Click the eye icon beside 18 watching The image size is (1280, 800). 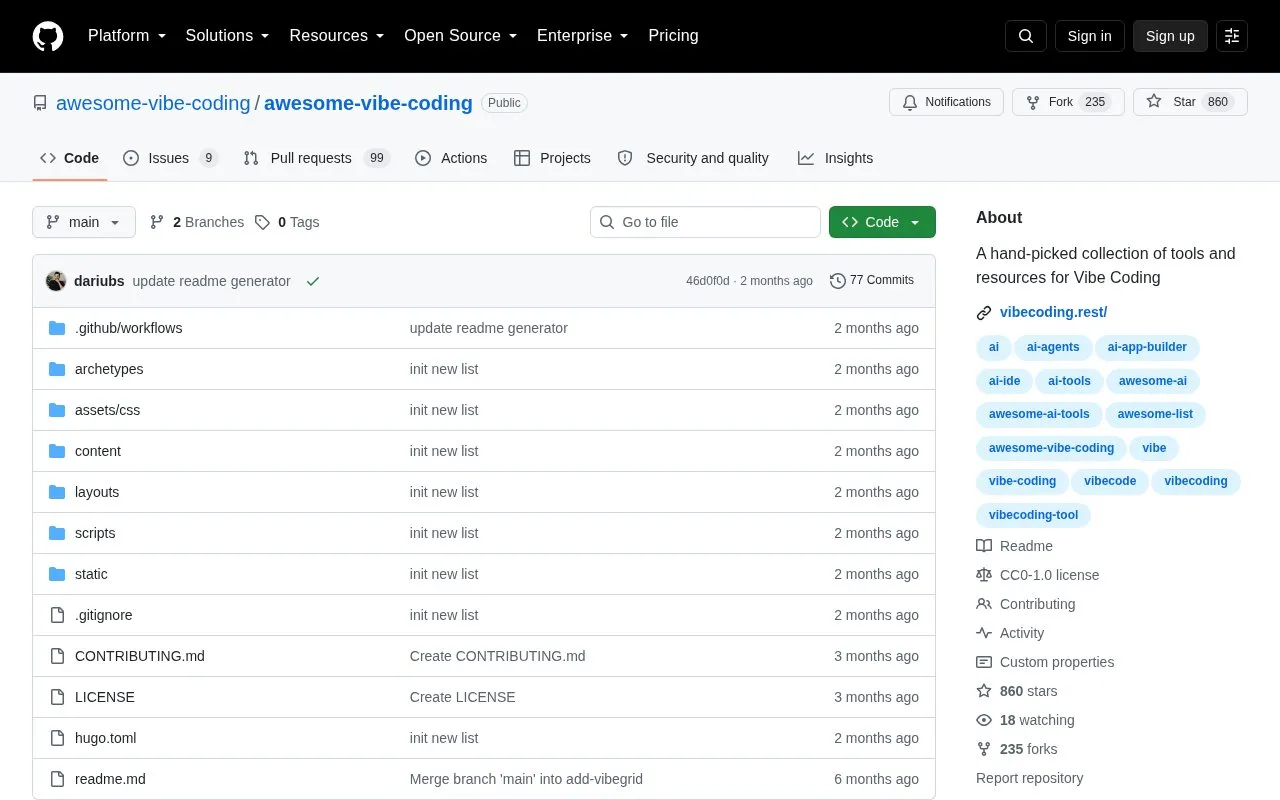[984, 720]
